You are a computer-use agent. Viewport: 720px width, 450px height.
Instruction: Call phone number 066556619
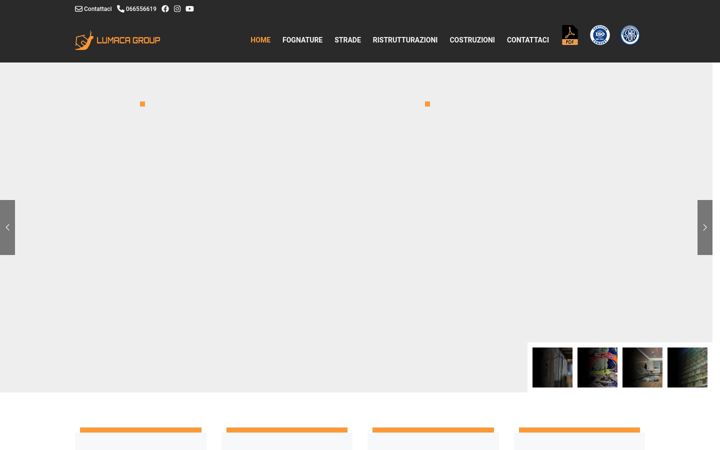137,9
